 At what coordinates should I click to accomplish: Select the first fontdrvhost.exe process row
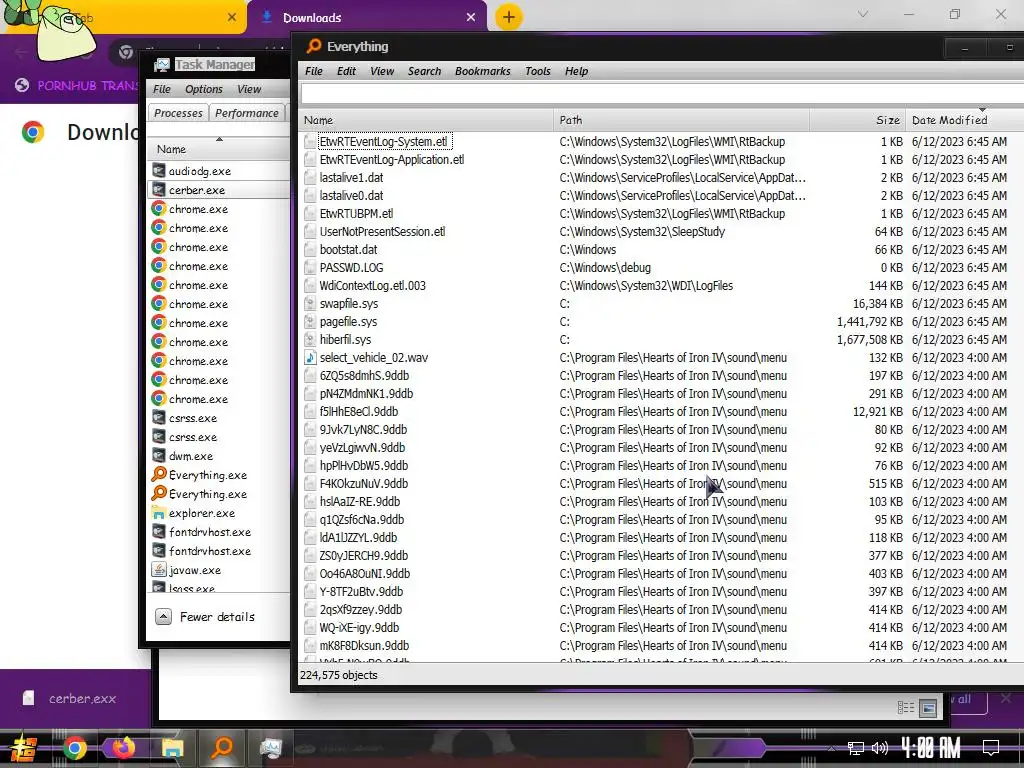pyautogui.click(x=219, y=532)
